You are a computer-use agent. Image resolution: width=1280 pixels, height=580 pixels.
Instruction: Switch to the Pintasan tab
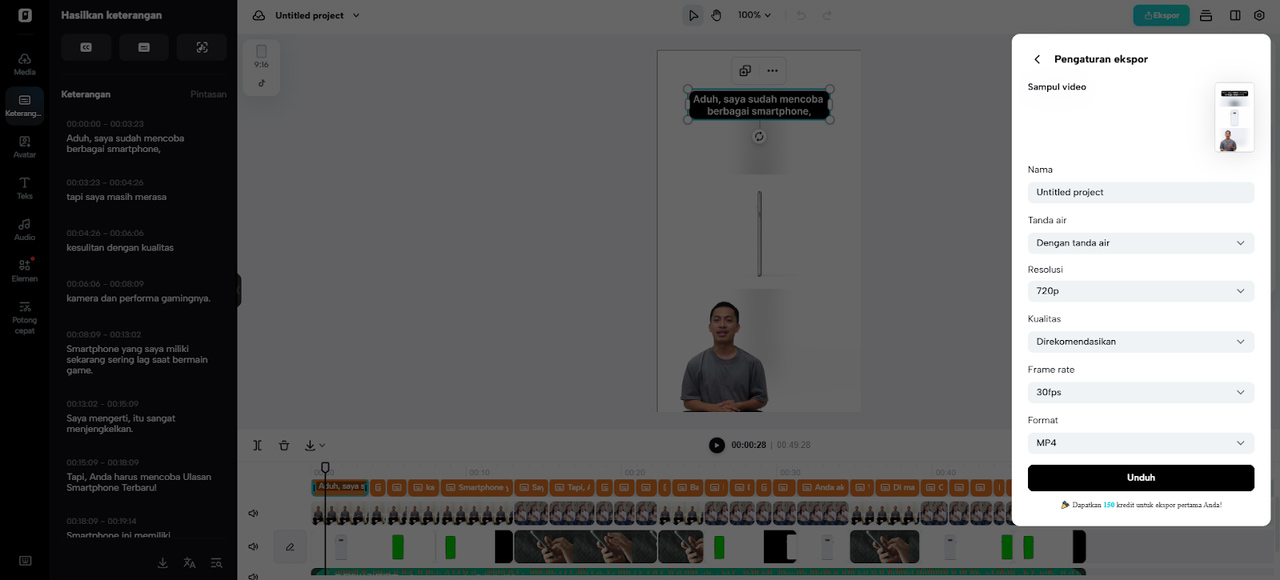[208, 94]
